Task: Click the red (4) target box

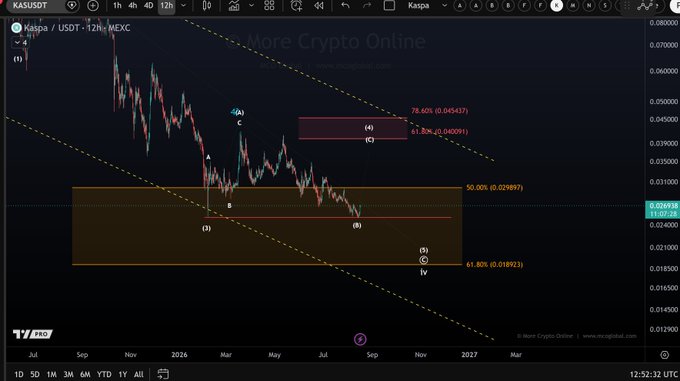Action: (x=353, y=128)
